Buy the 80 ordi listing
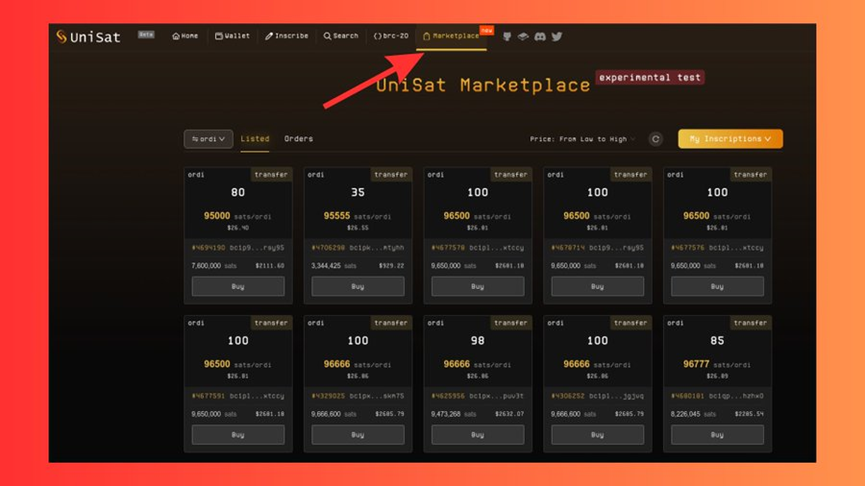865x486 pixels. click(238, 286)
